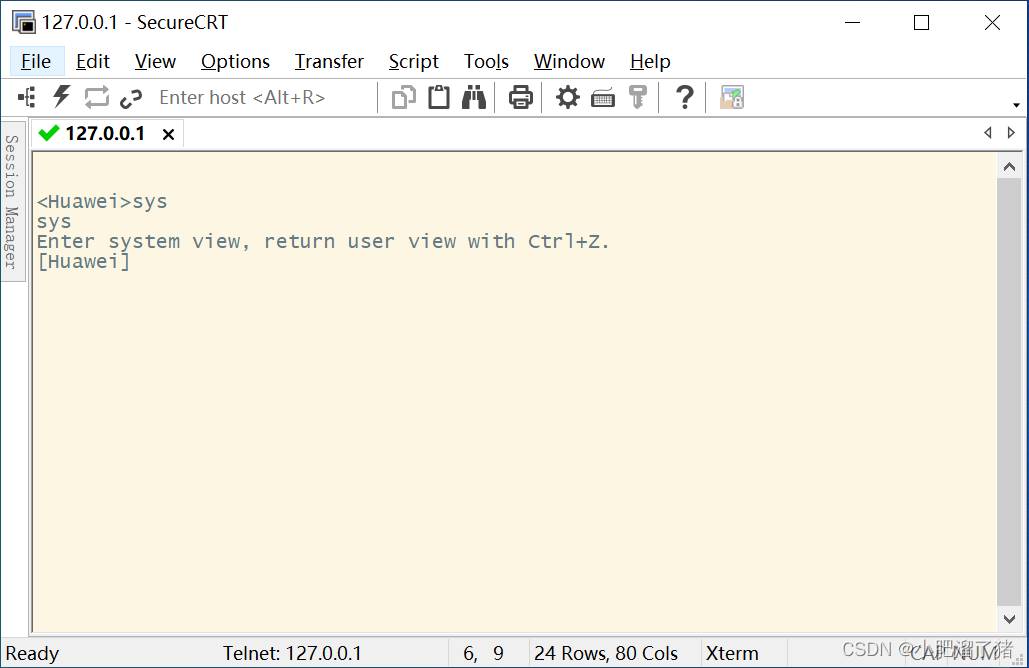Open the Tools menu
Viewport: 1029px width, 668px height.
486,62
